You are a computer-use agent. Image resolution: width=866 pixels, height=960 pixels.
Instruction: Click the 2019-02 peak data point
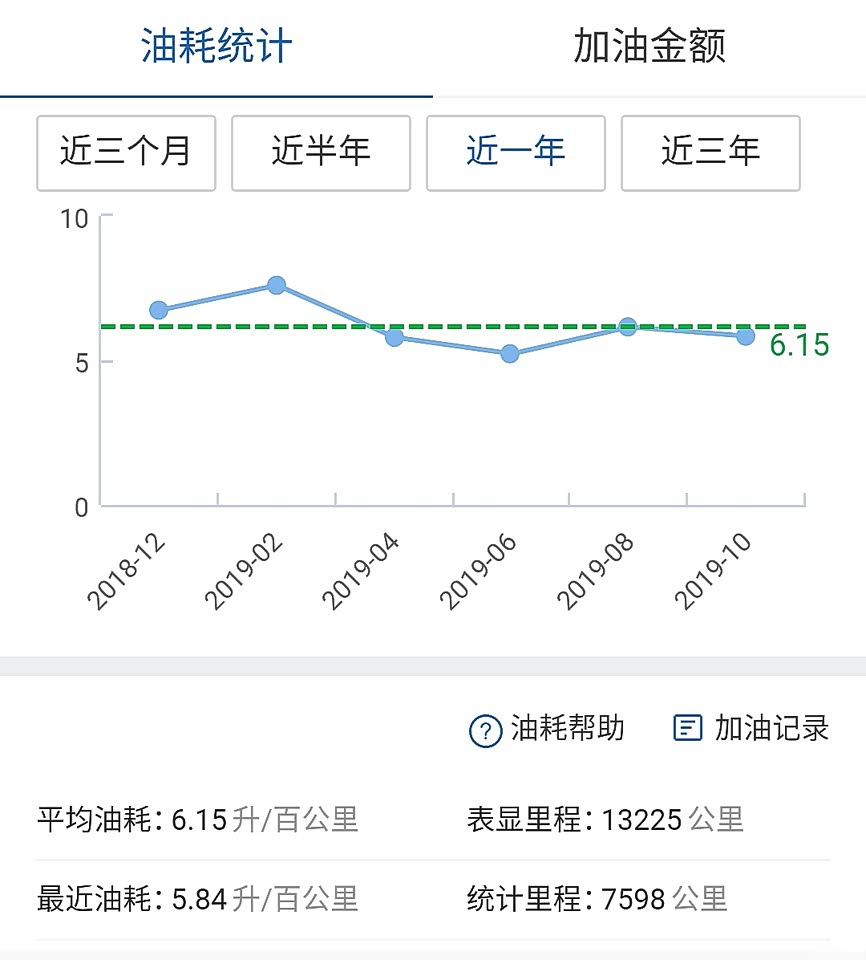(277, 285)
